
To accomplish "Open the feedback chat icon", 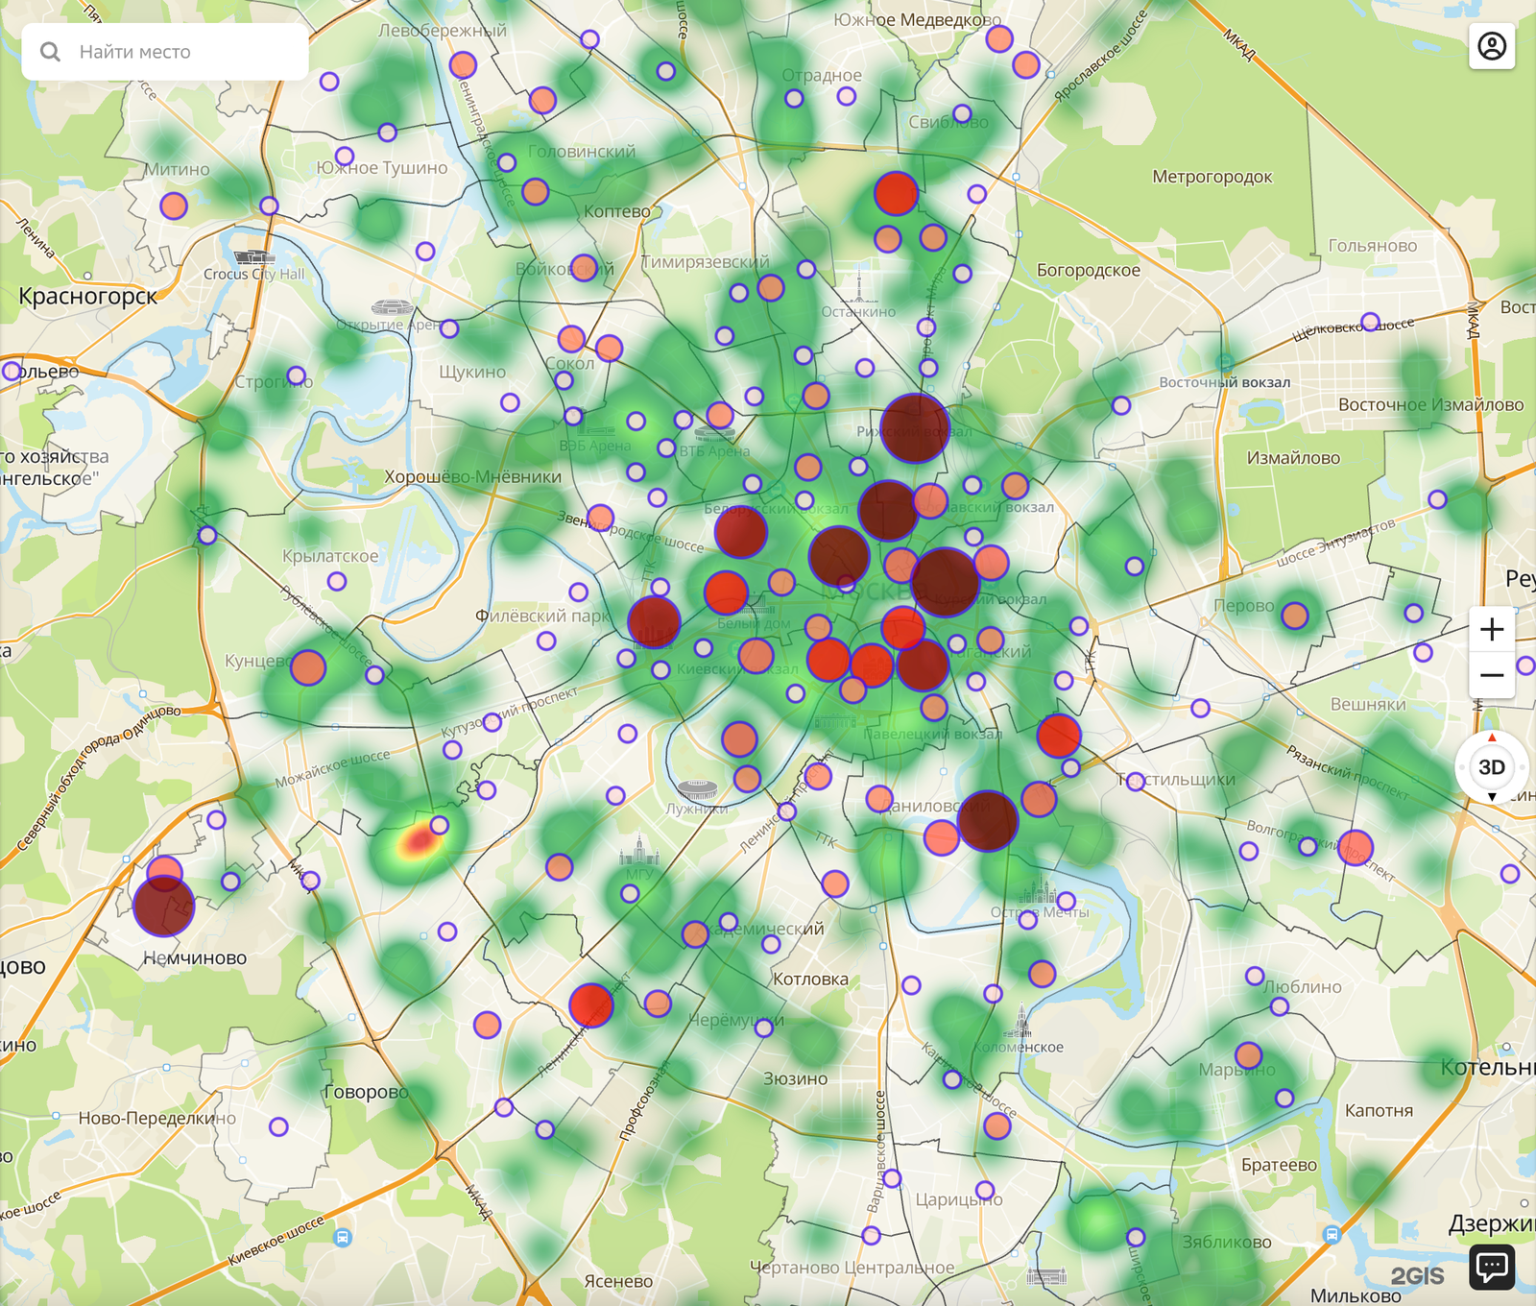I will click(1491, 1267).
